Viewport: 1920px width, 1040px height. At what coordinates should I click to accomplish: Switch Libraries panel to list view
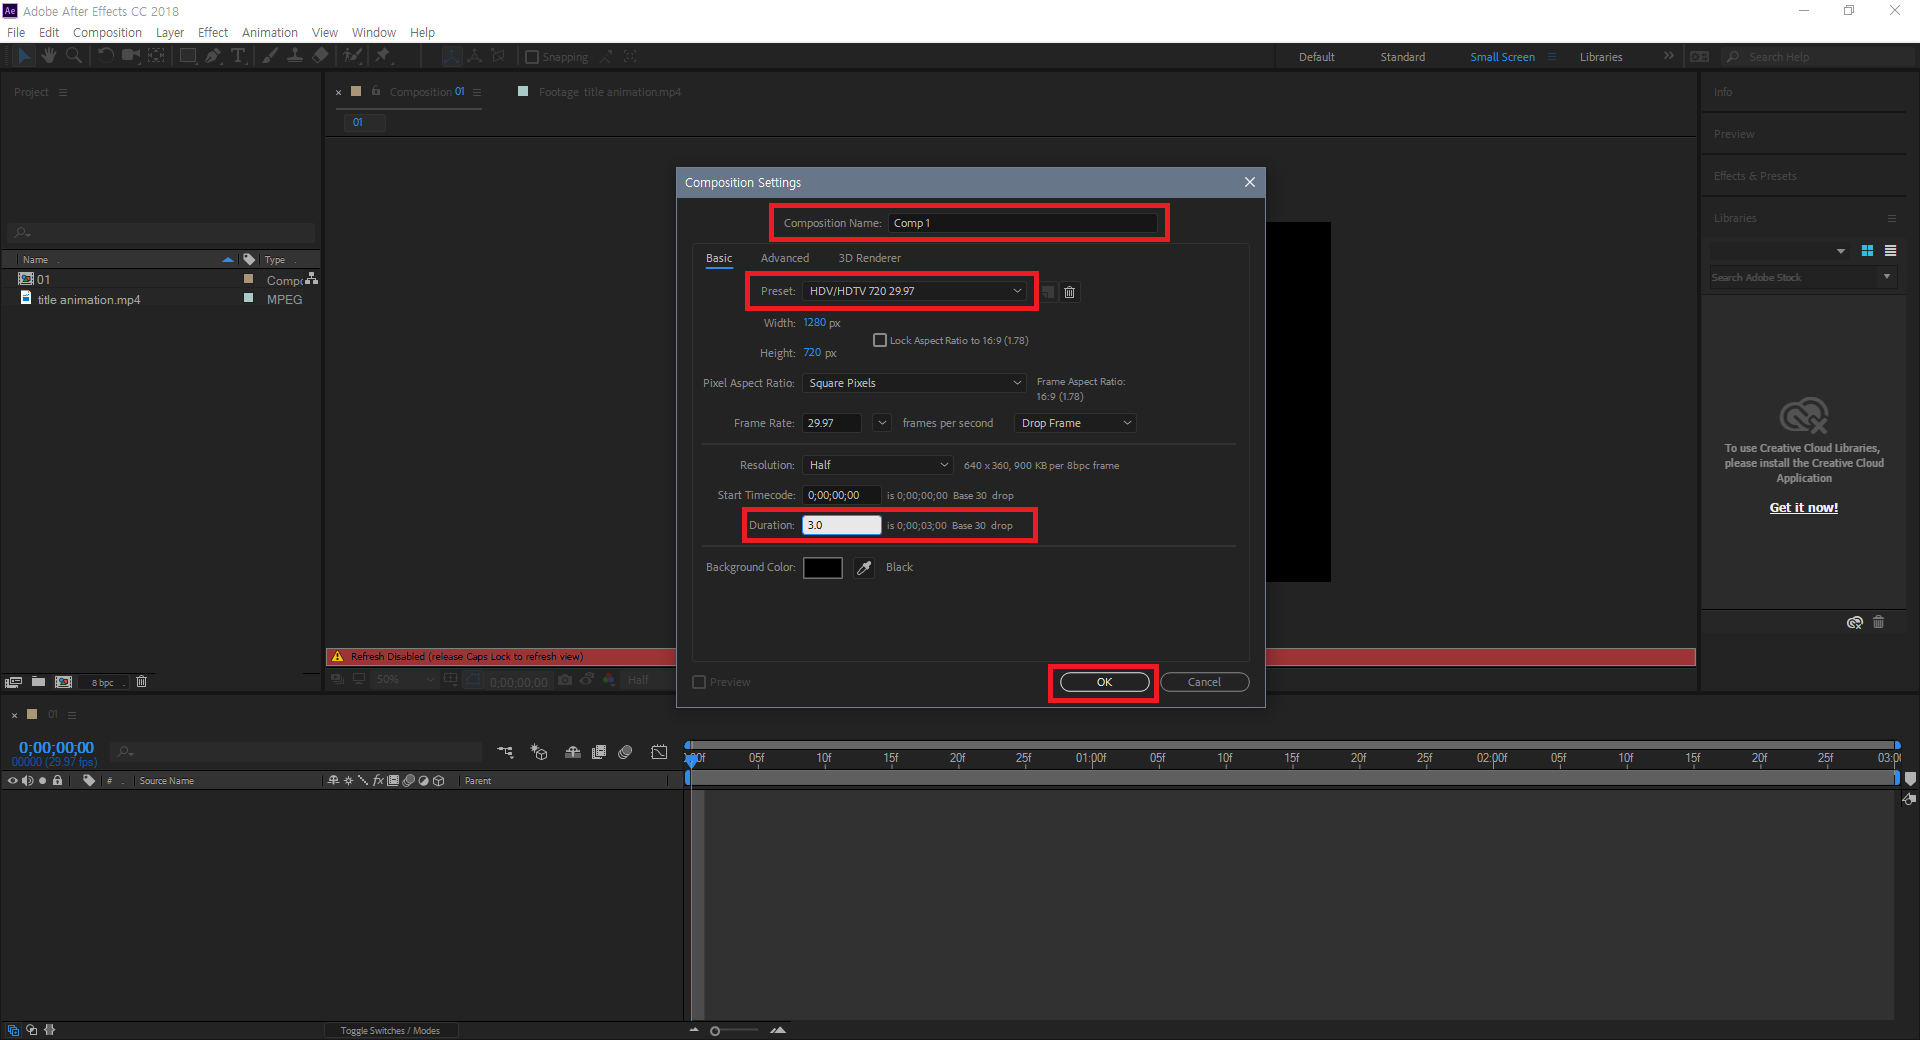(x=1890, y=251)
